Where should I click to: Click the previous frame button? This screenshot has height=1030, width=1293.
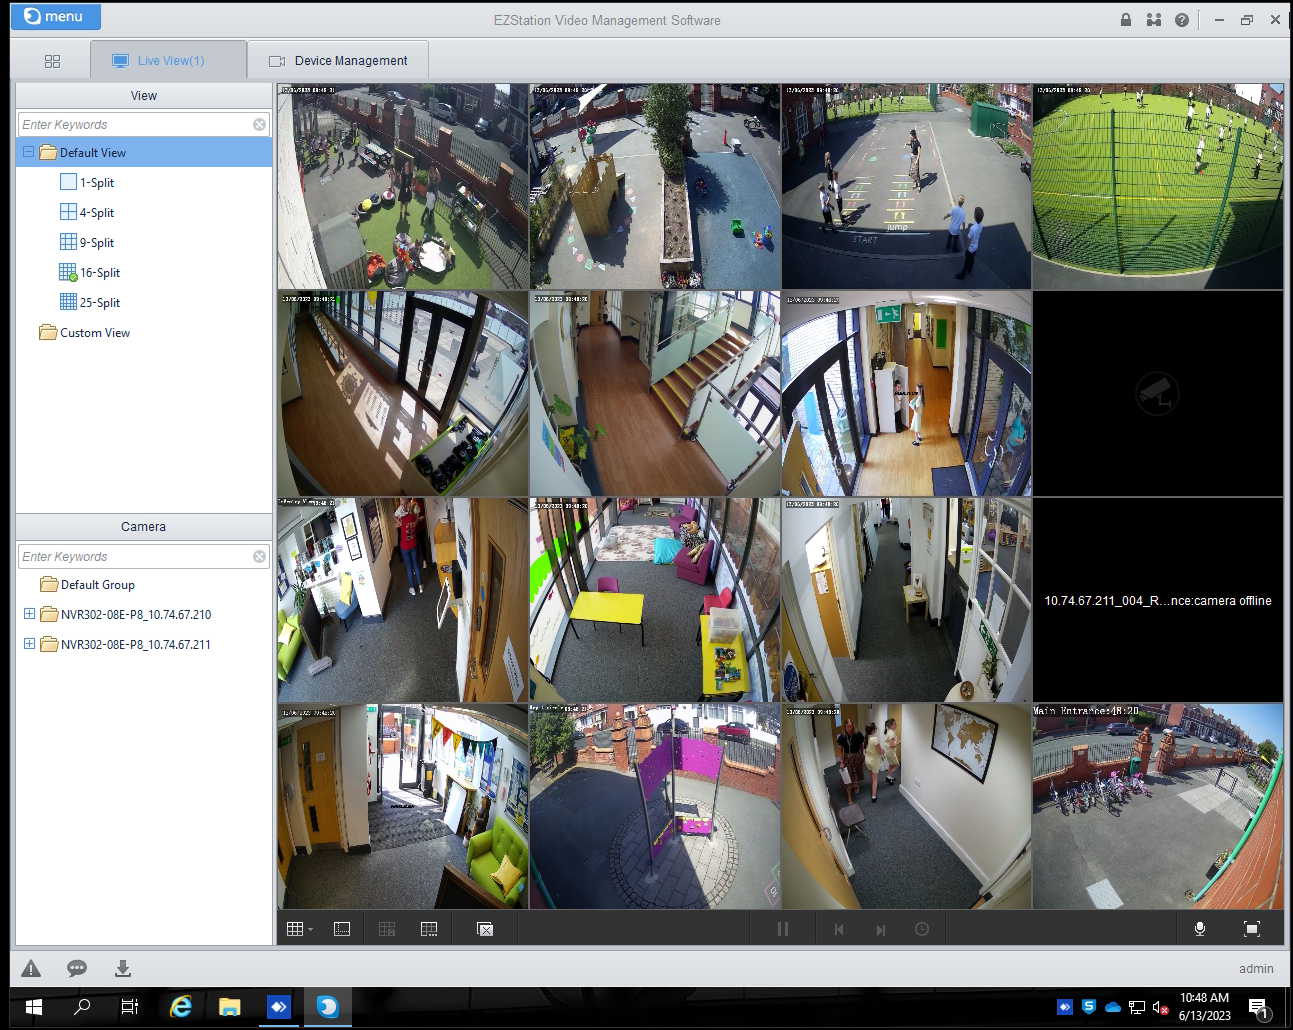(x=839, y=929)
